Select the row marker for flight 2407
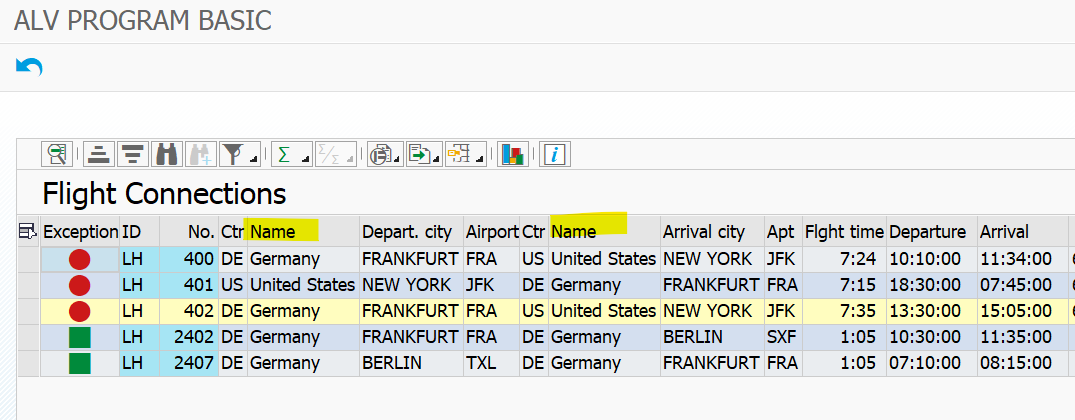 click(x=28, y=363)
